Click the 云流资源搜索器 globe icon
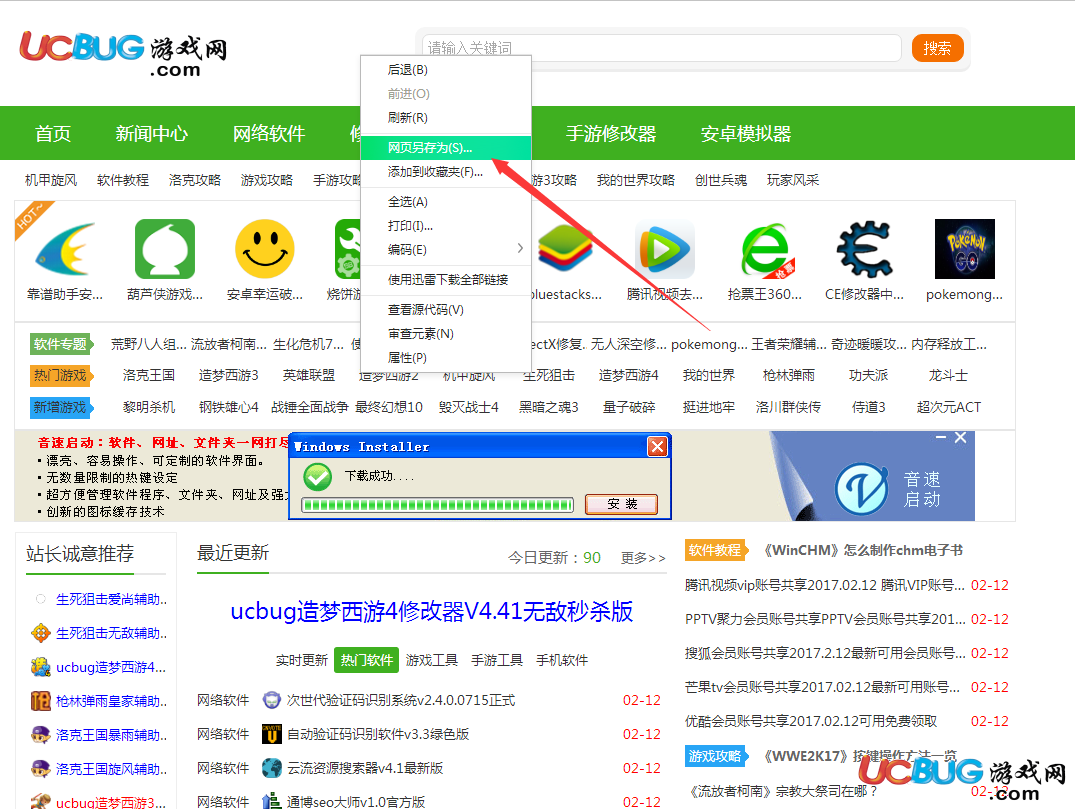 [272, 768]
